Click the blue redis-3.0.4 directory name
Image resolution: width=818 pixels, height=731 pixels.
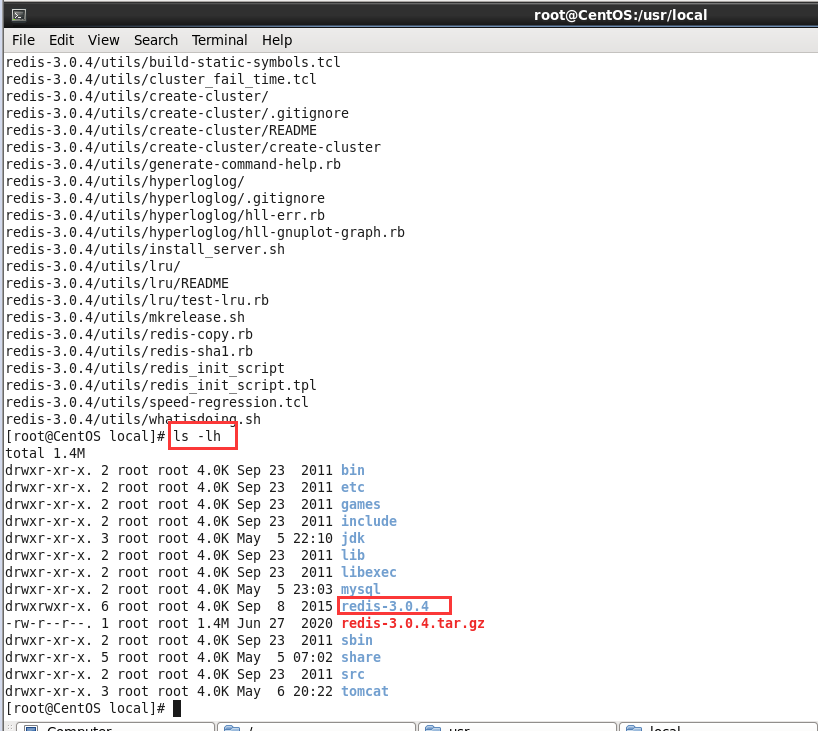(x=385, y=606)
